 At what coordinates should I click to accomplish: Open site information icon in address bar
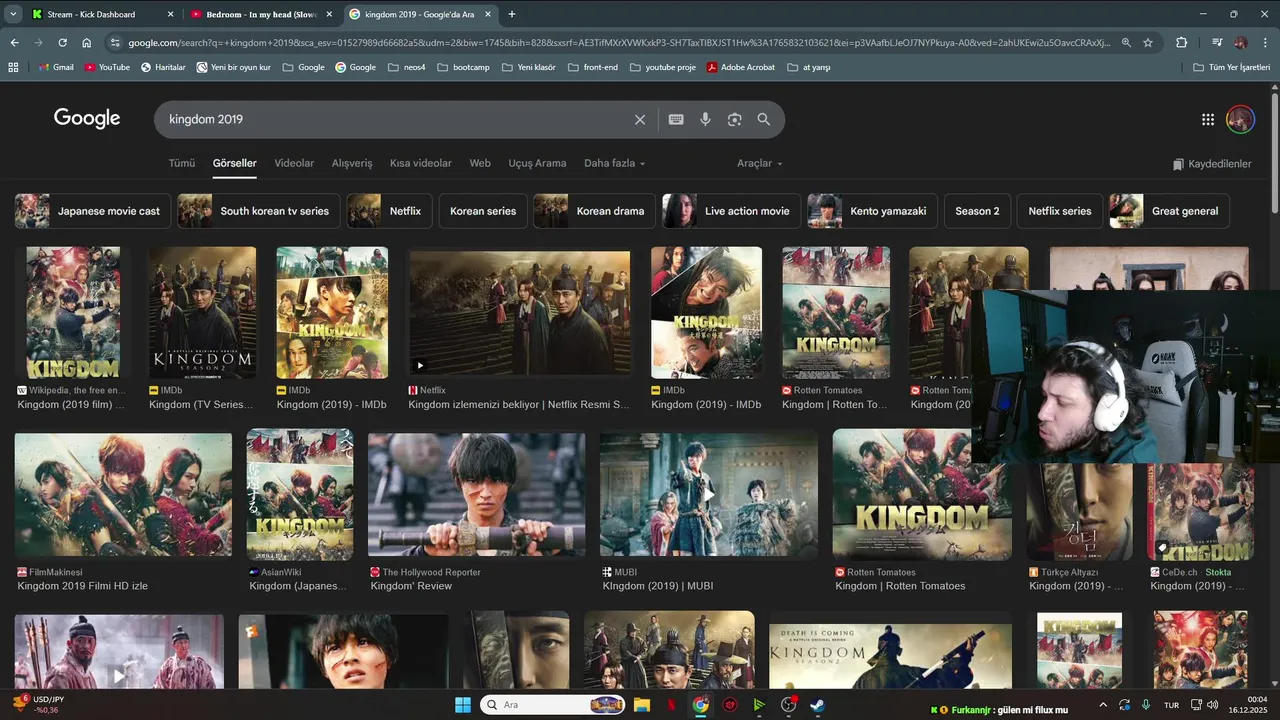click(x=115, y=43)
